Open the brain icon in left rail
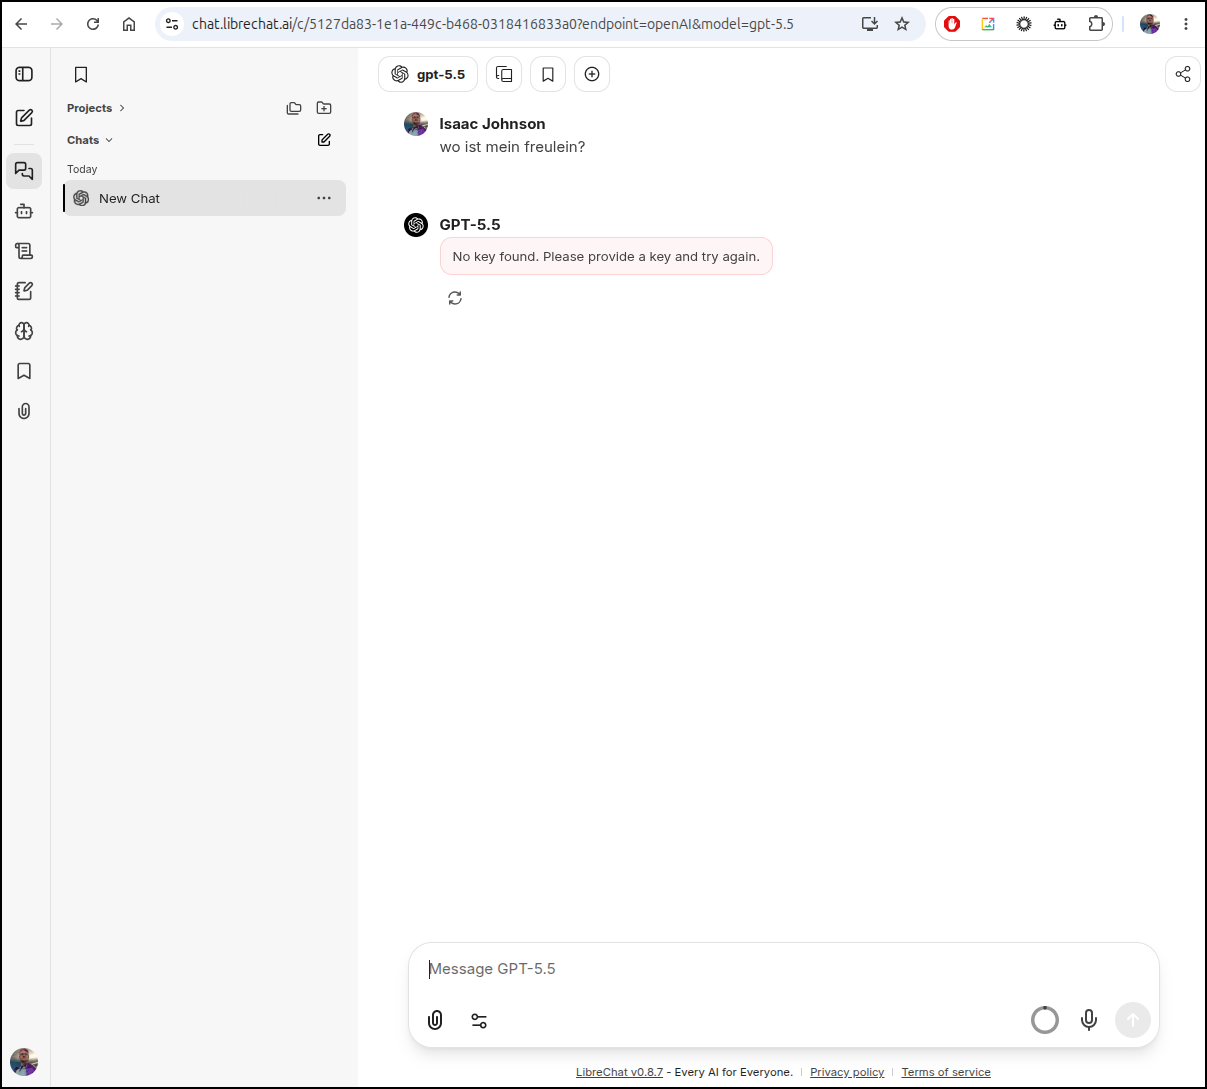1207x1089 pixels. pyautogui.click(x=25, y=331)
